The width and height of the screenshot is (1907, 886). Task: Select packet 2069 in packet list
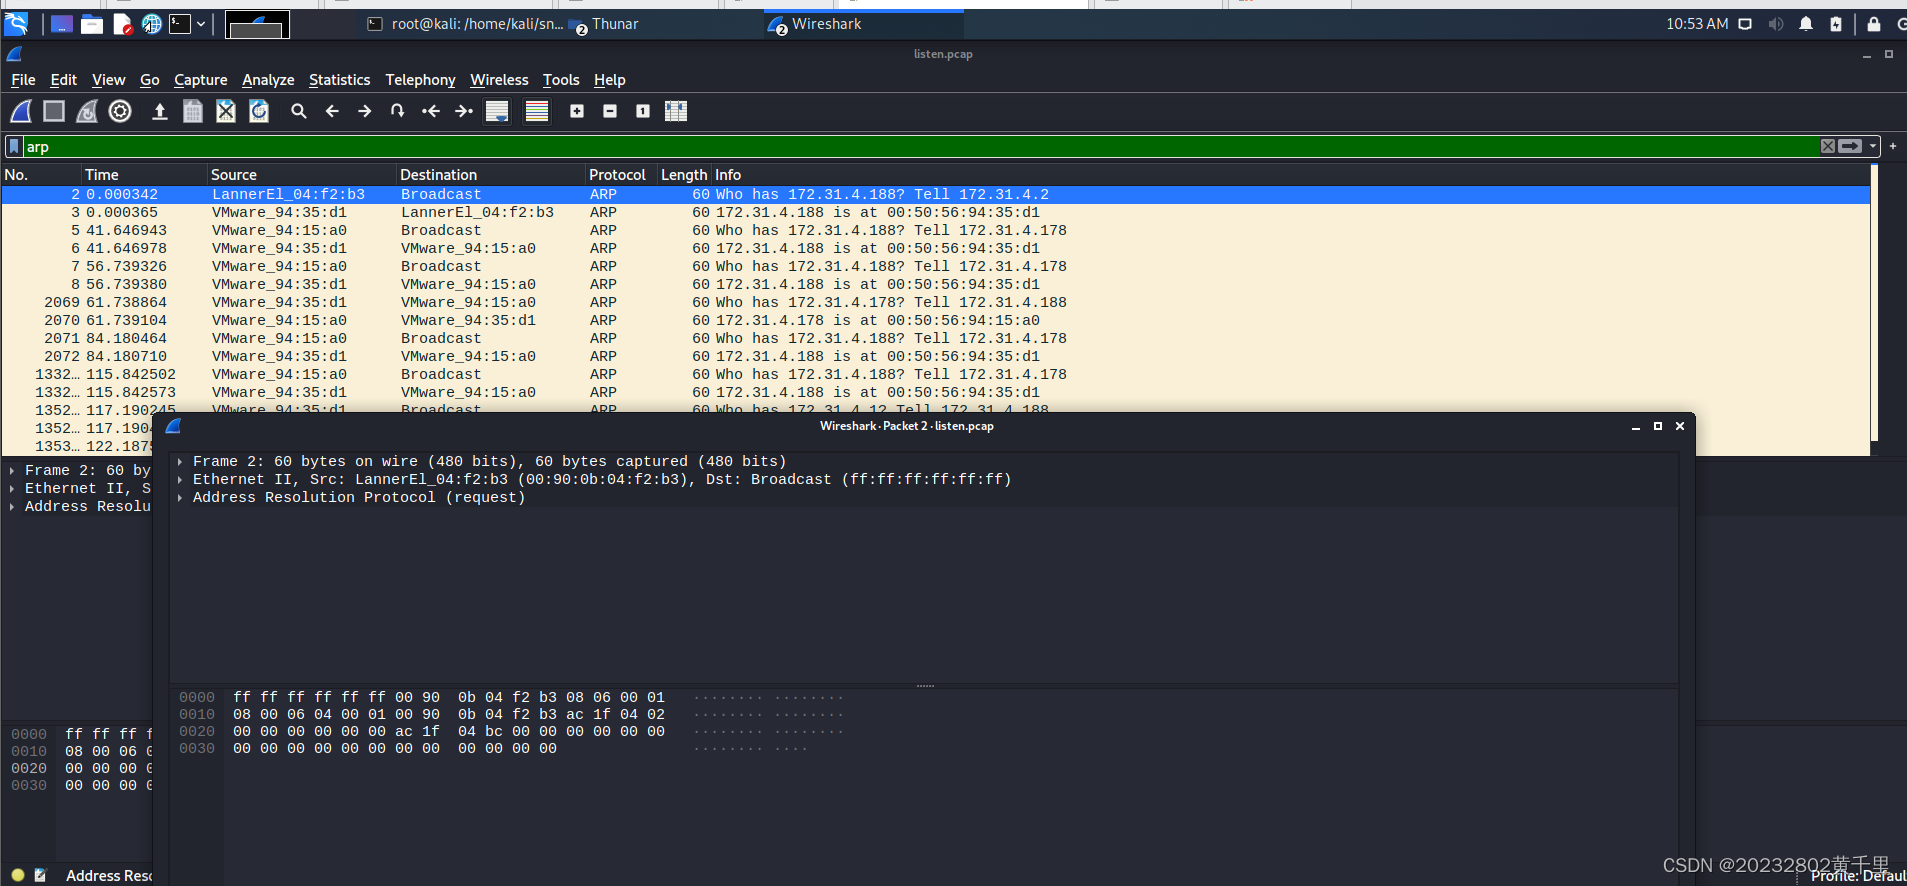(935, 302)
